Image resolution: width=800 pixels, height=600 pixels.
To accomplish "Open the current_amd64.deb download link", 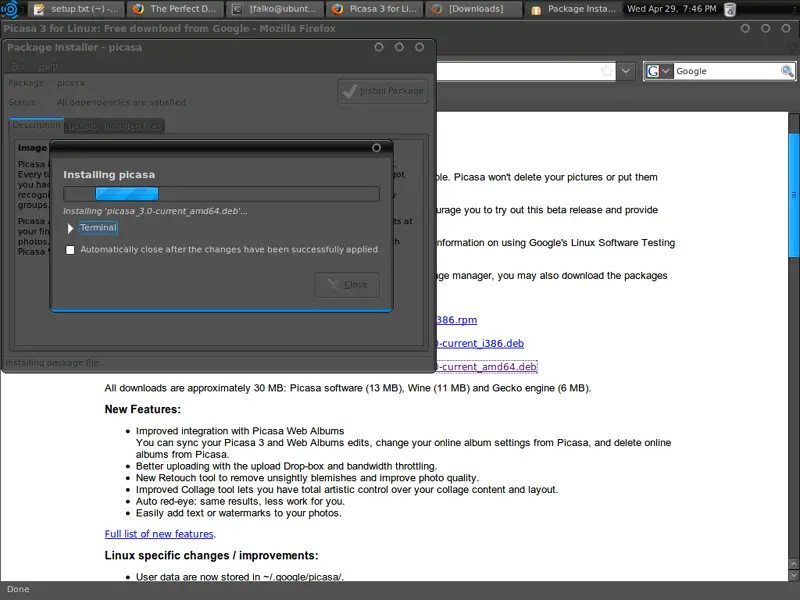I will click(x=487, y=367).
